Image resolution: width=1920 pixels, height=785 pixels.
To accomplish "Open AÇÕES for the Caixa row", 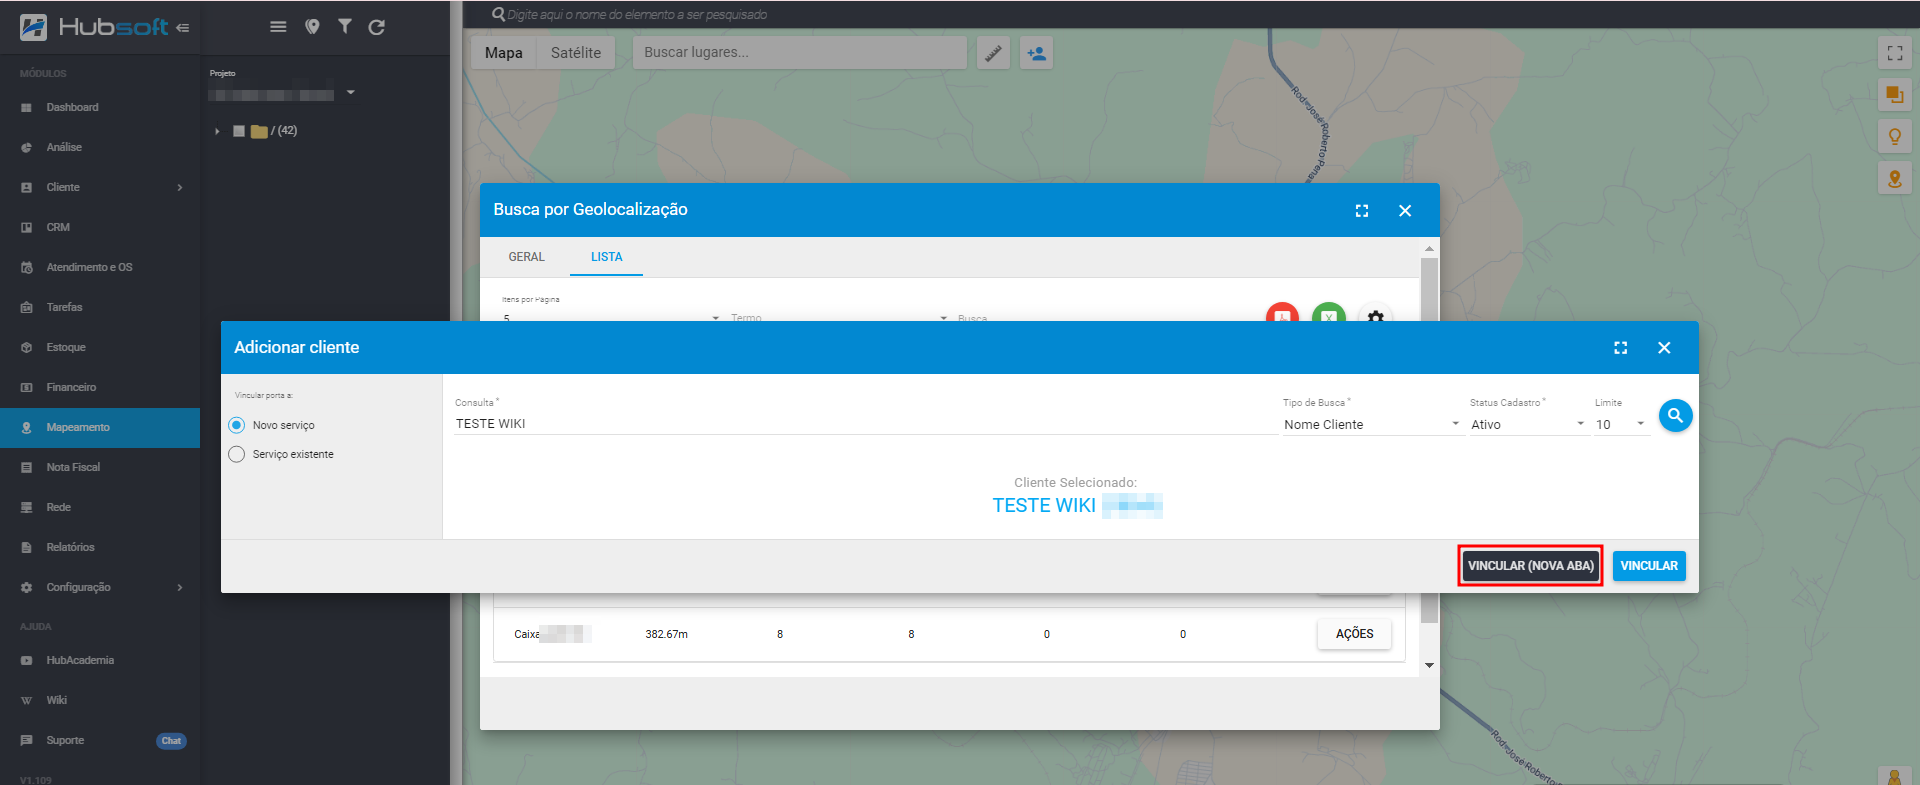I will [x=1354, y=634].
